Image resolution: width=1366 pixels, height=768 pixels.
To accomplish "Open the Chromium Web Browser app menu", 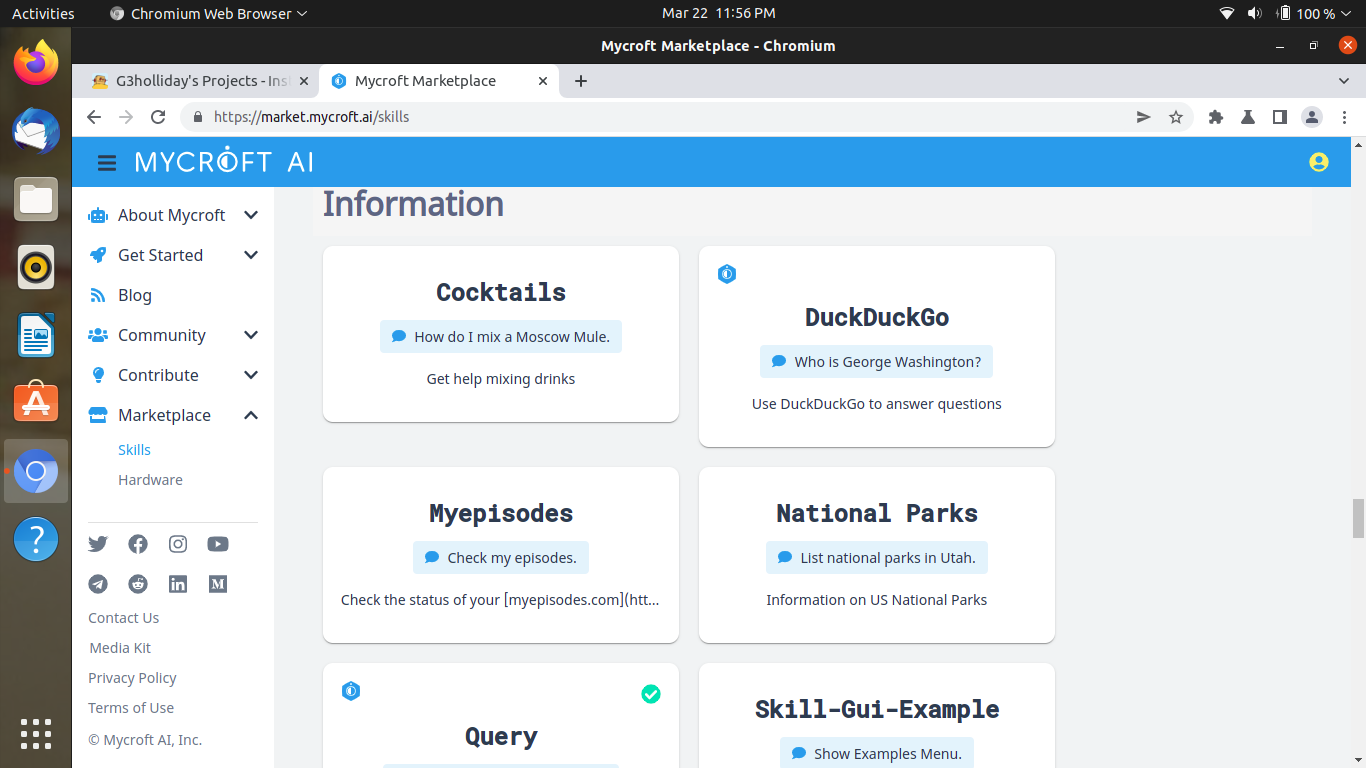I will (208, 14).
